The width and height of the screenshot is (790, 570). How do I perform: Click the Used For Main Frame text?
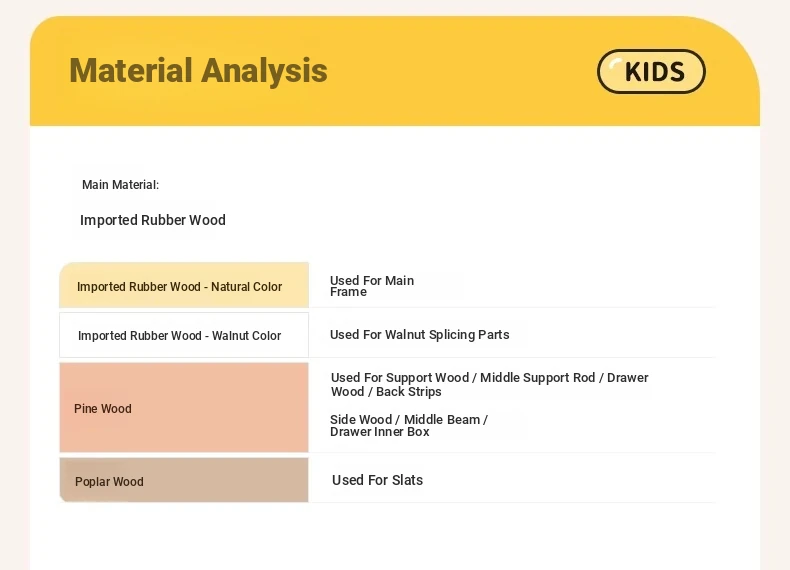pyautogui.click(x=372, y=286)
